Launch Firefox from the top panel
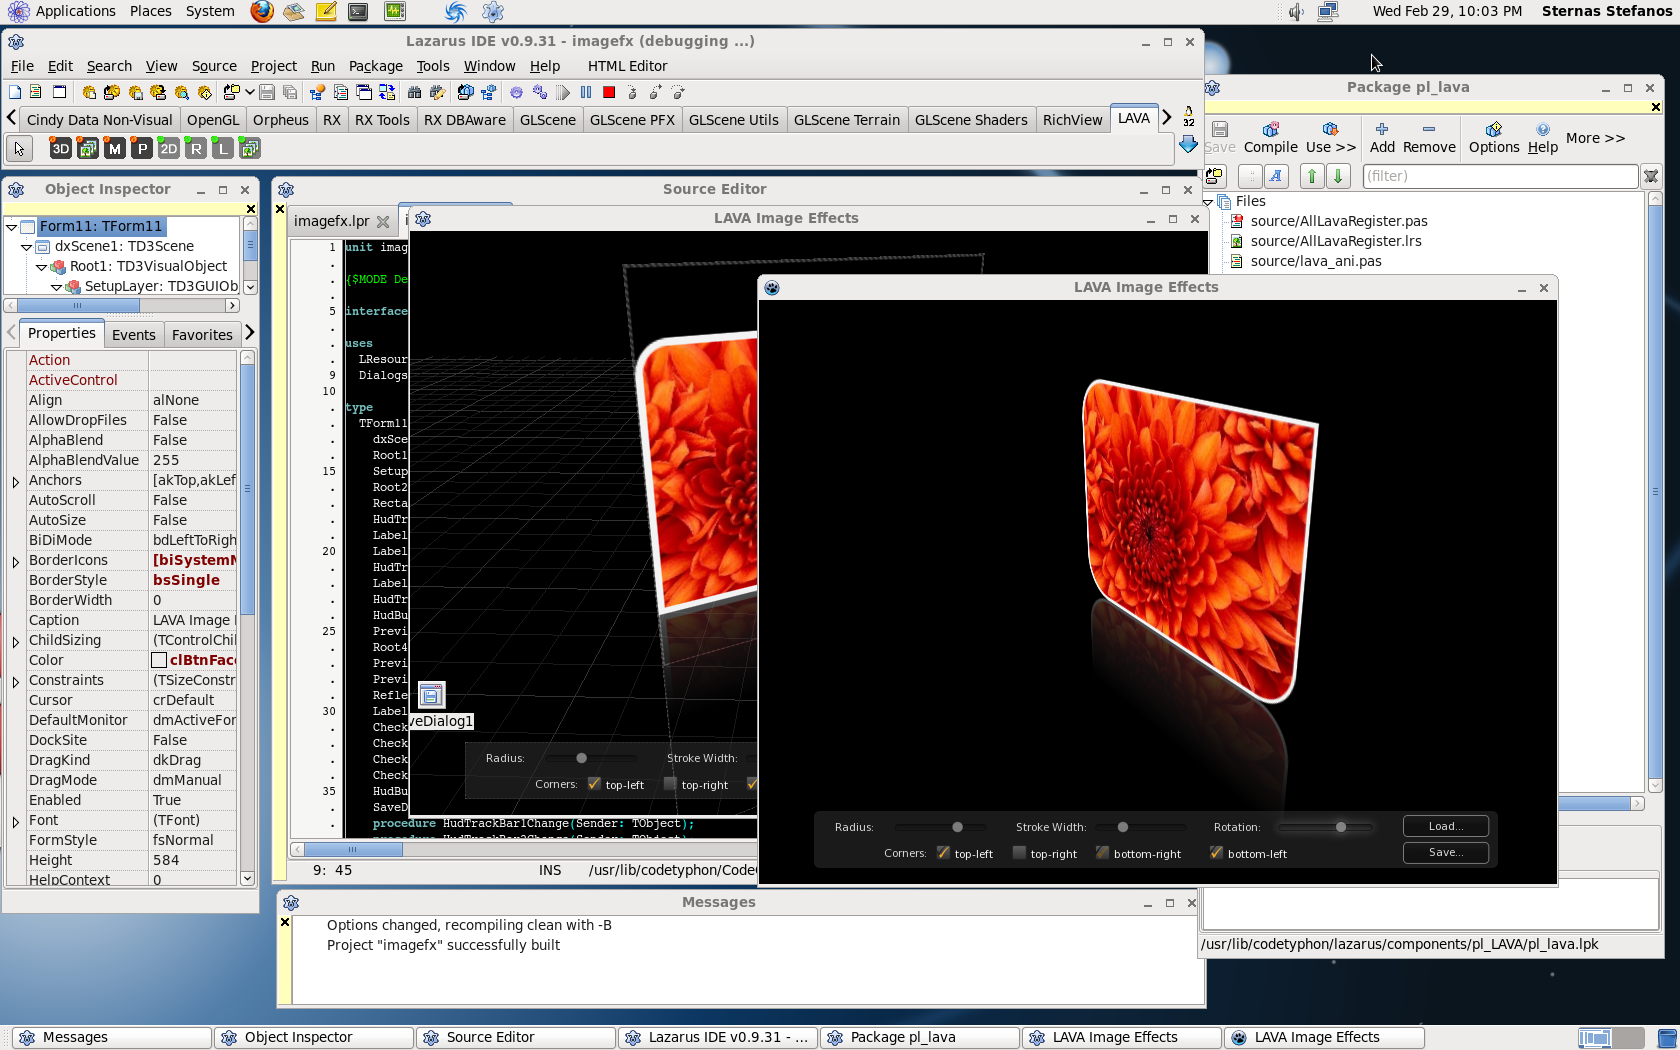The width and height of the screenshot is (1680, 1050). tap(262, 11)
